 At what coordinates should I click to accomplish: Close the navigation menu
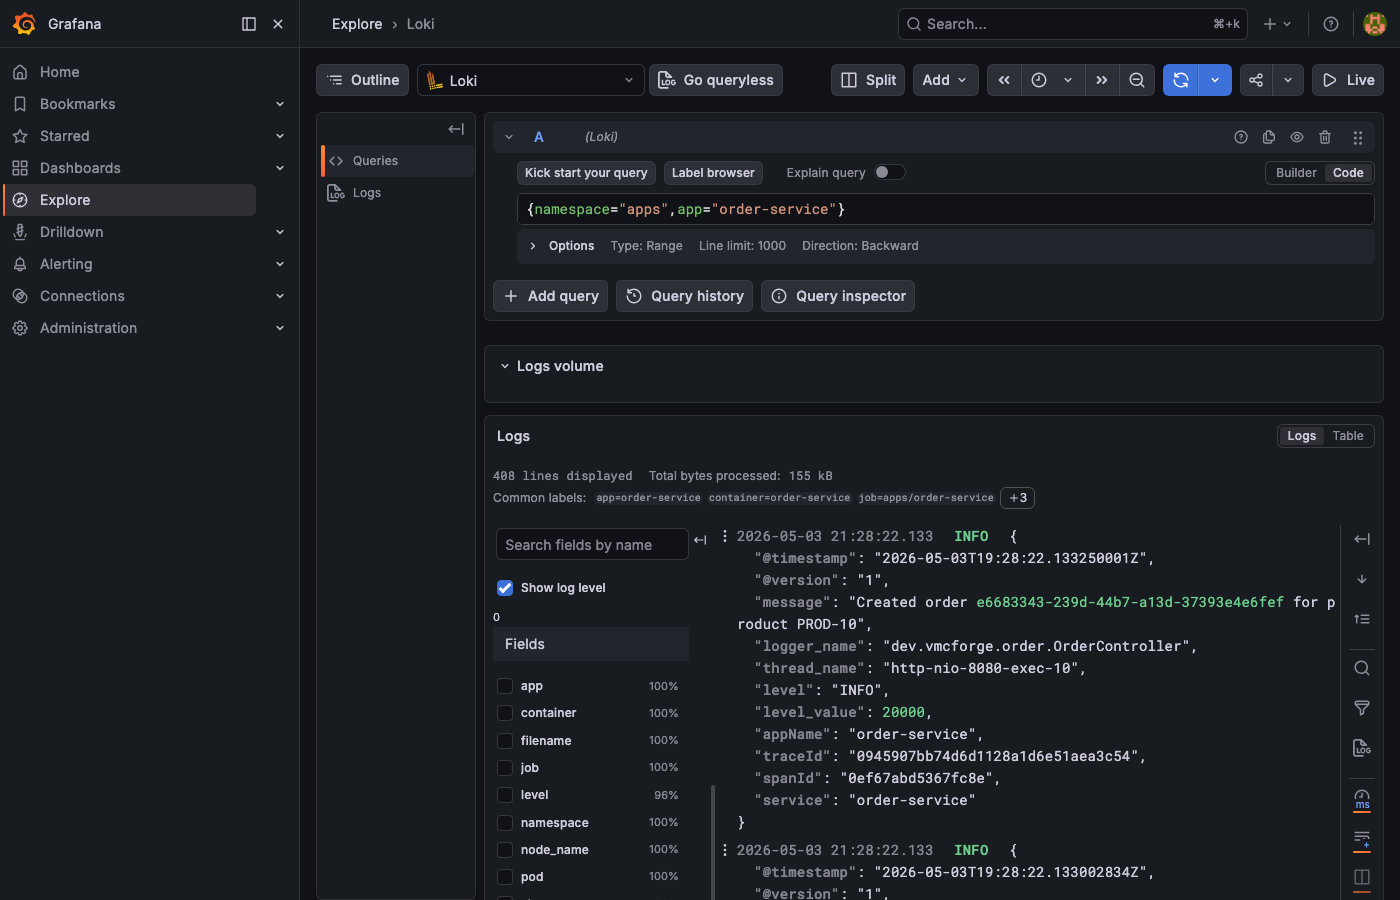pyautogui.click(x=278, y=24)
